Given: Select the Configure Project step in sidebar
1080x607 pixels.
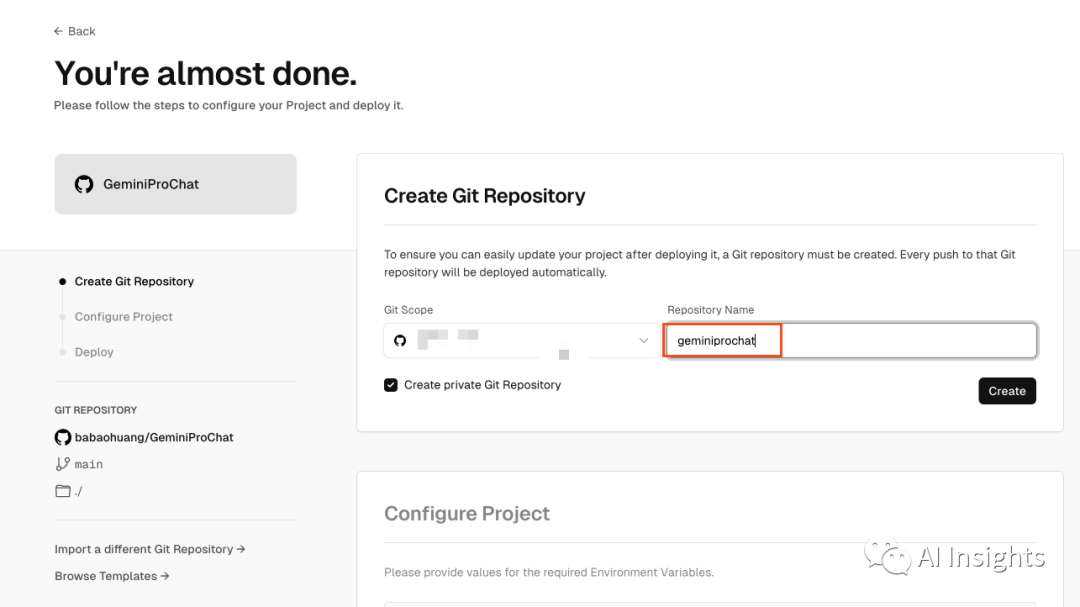Looking at the screenshot, I should click(123, 317).
